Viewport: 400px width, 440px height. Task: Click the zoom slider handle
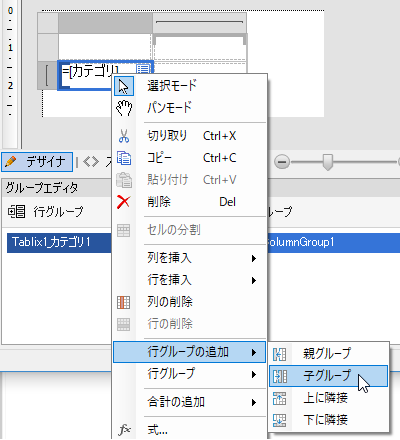328,162
